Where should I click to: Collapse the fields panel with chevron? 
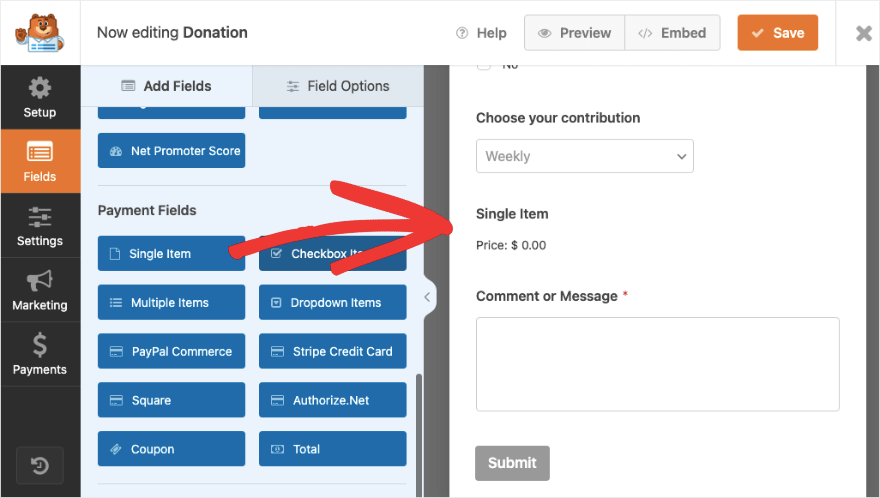[427, 297]
